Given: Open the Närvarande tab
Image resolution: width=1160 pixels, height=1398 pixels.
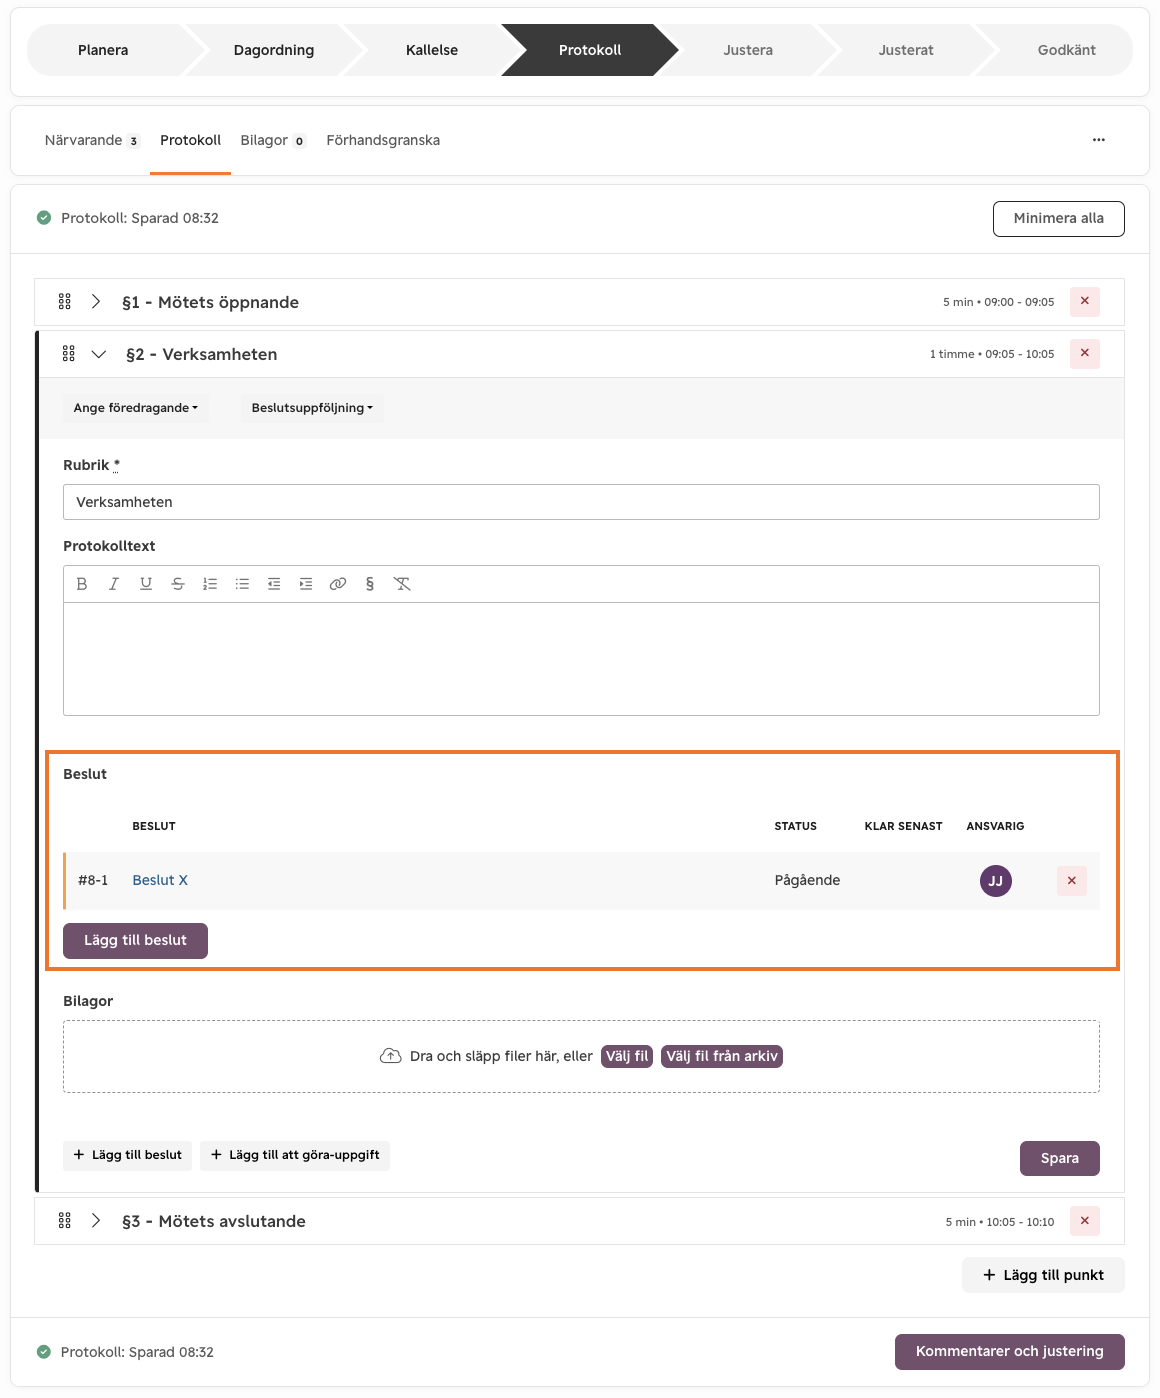Looking at the screenshot, I should point(92,140).
